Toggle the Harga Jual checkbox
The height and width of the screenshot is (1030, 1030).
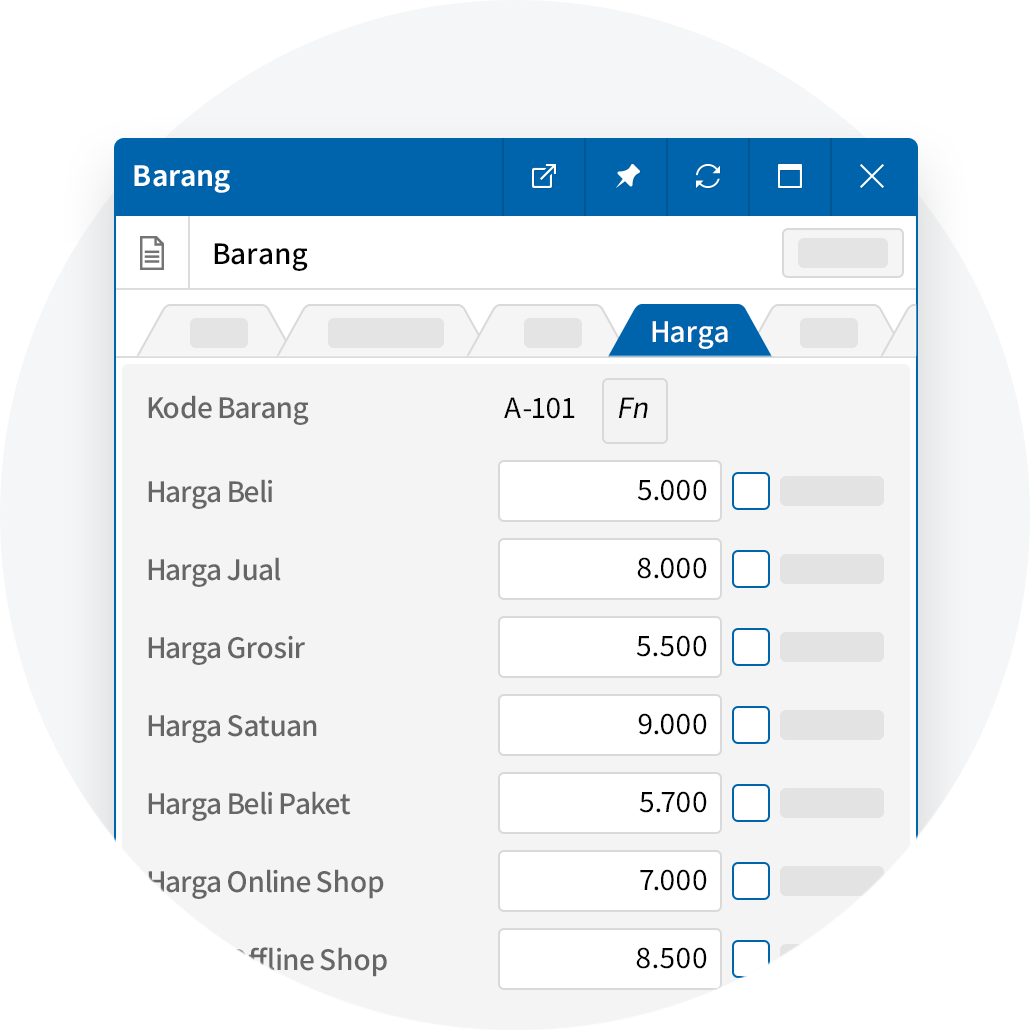click(x=751, y=569)
